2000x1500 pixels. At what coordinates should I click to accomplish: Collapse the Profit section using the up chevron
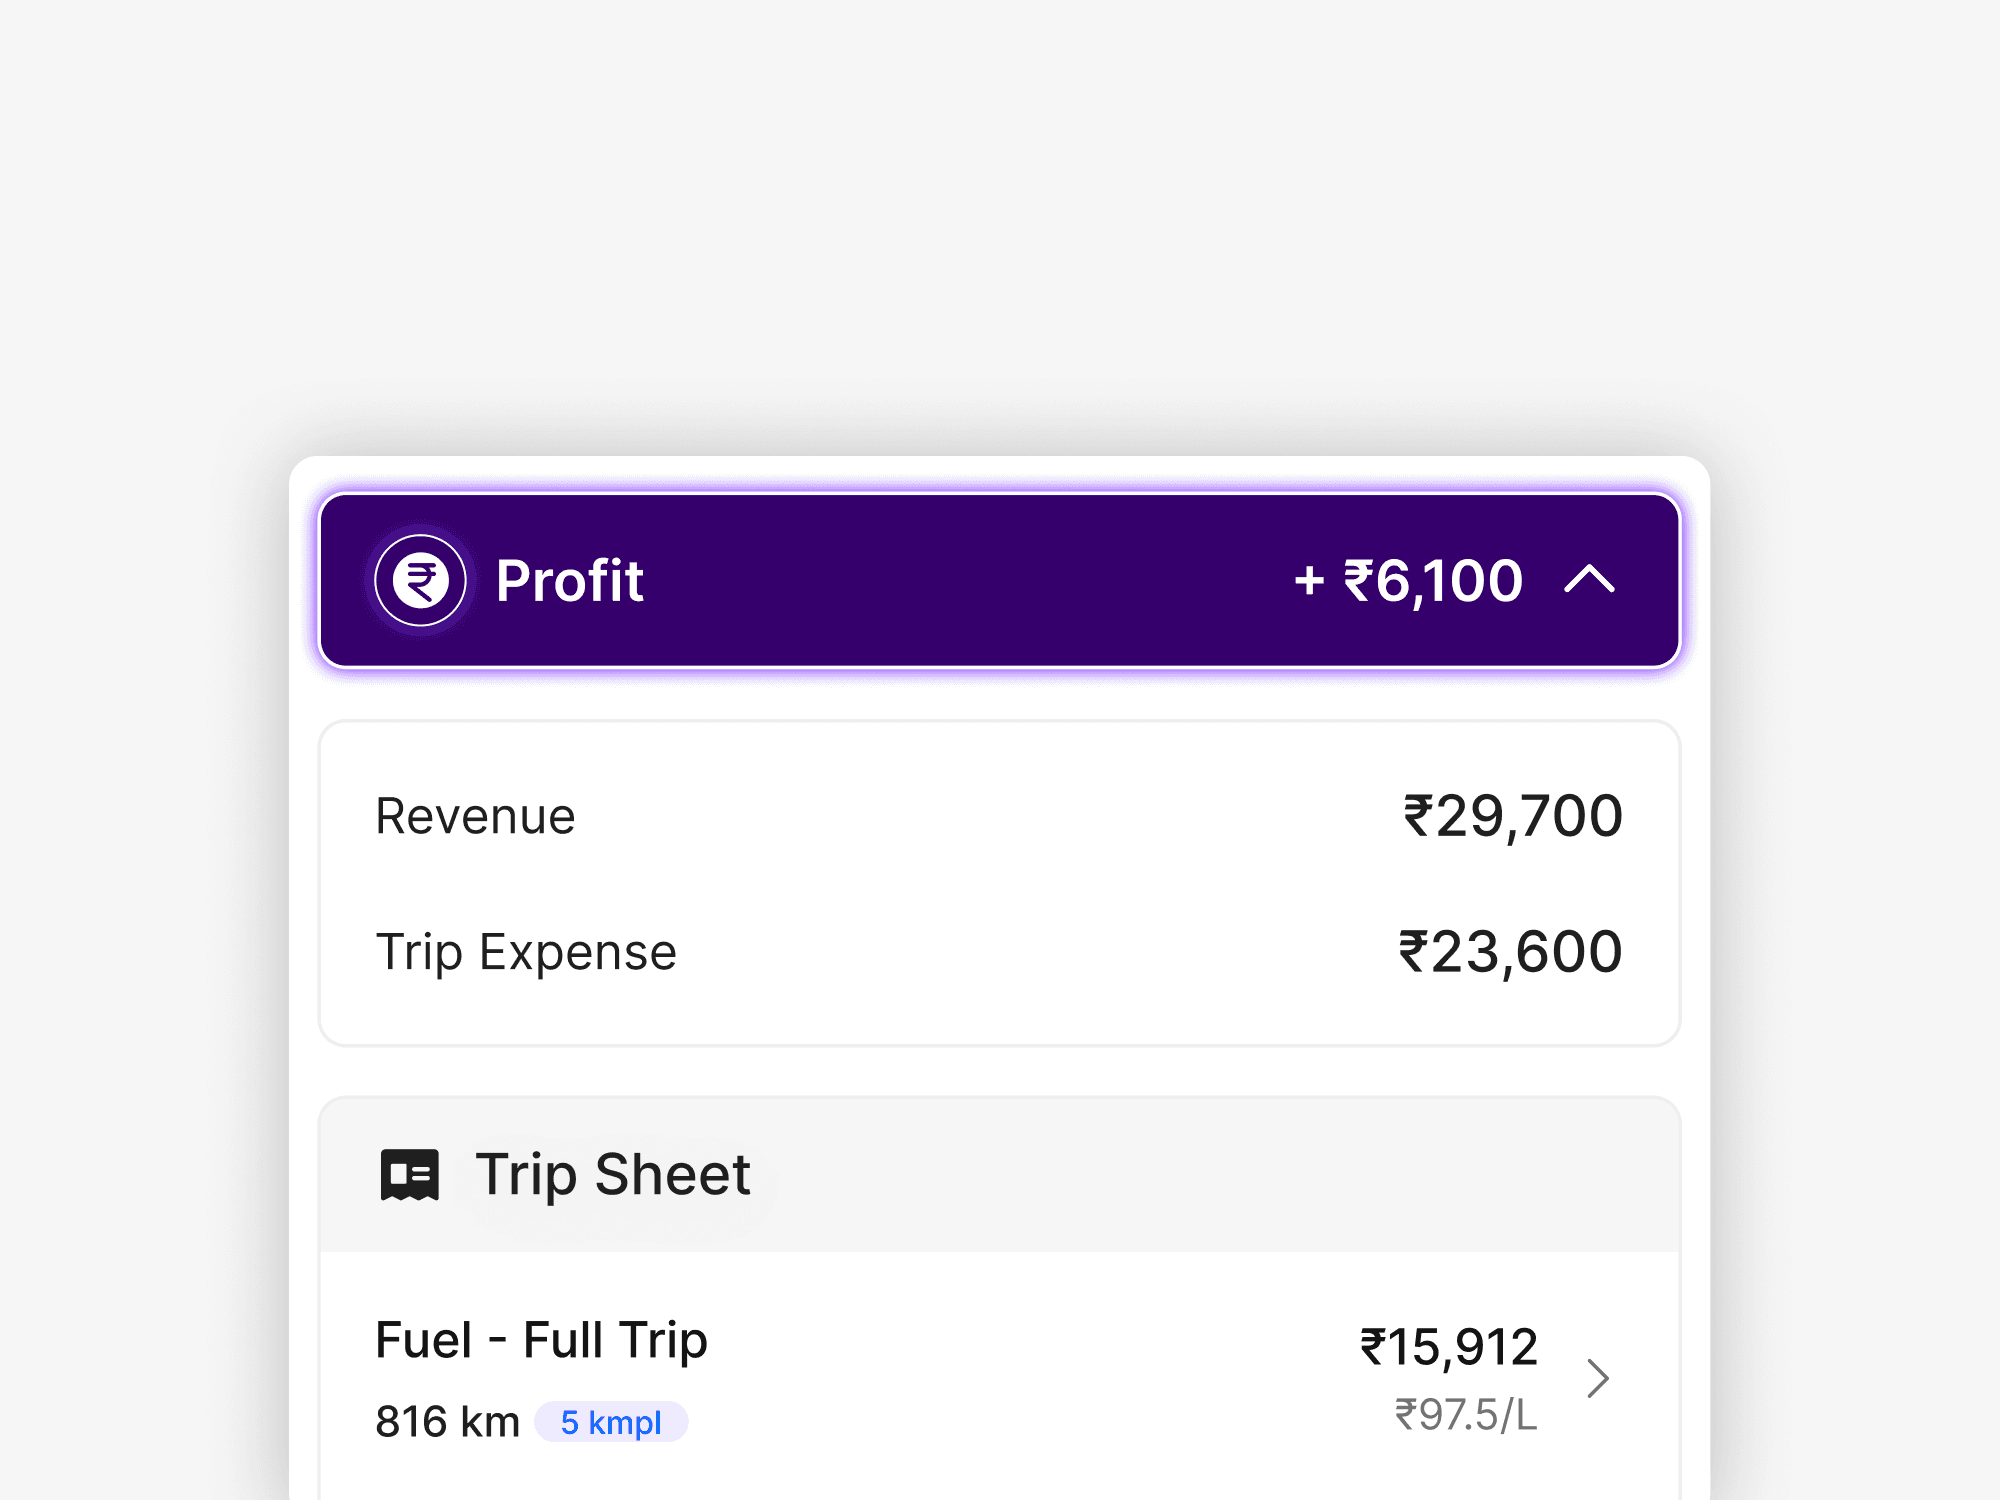tap(1589, 579)
